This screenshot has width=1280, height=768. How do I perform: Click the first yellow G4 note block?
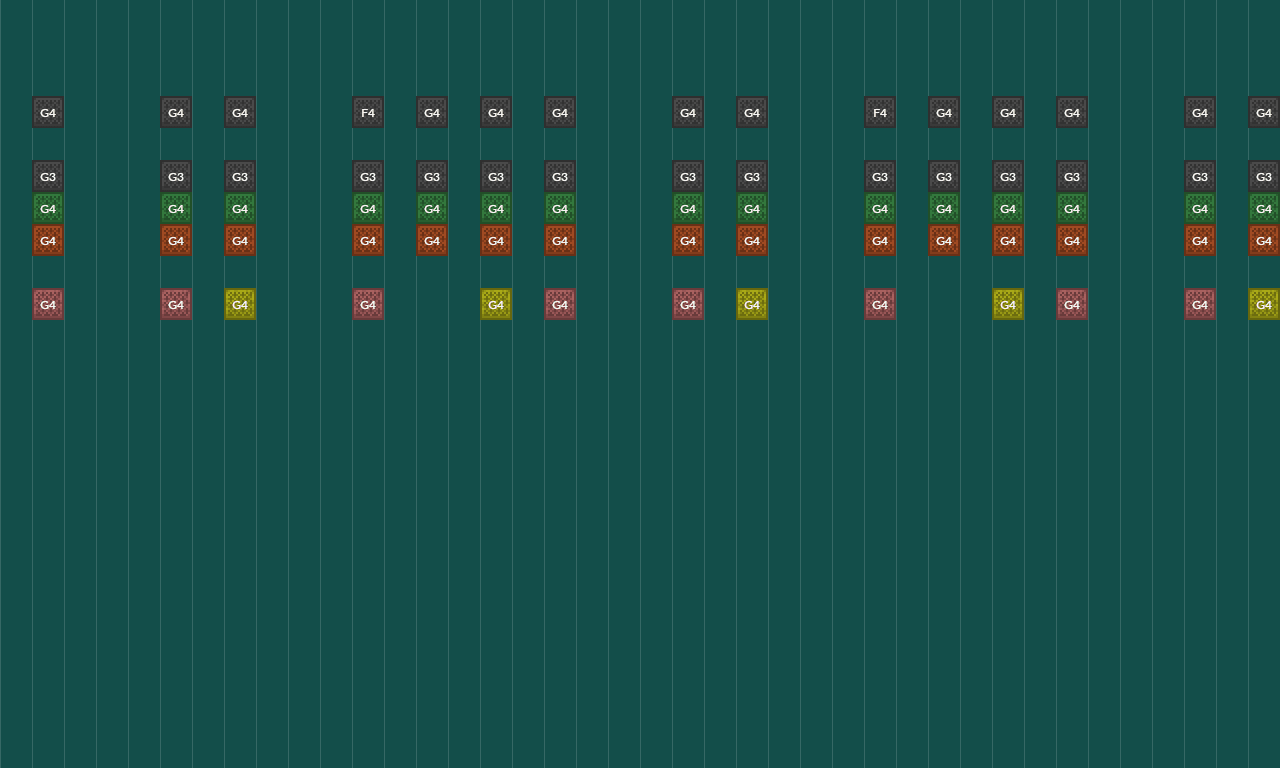pyautogui.click(x=240, y=304)
